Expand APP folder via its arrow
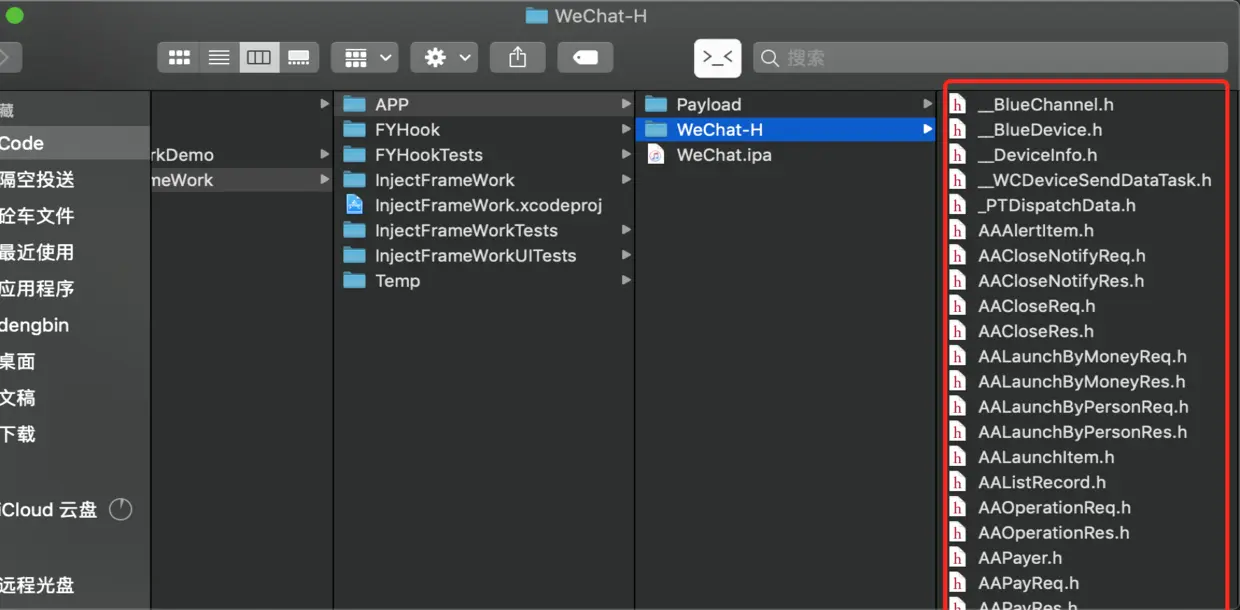 [626, 104]
